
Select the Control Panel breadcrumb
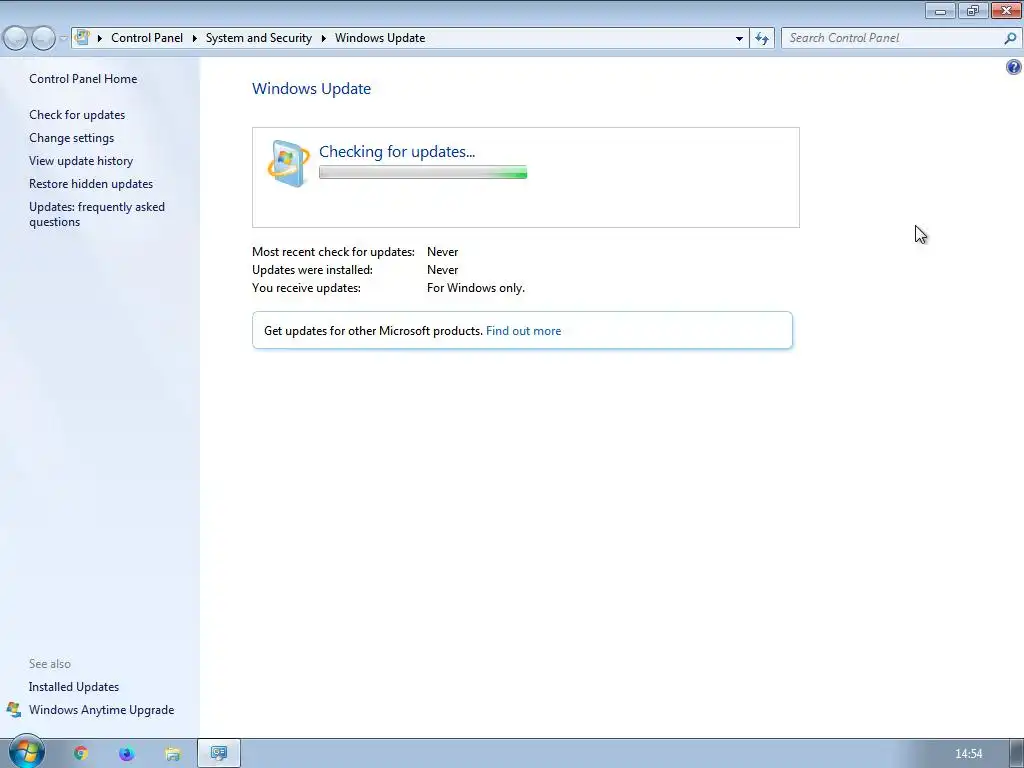pyautogui.click(x=147, y=38)
